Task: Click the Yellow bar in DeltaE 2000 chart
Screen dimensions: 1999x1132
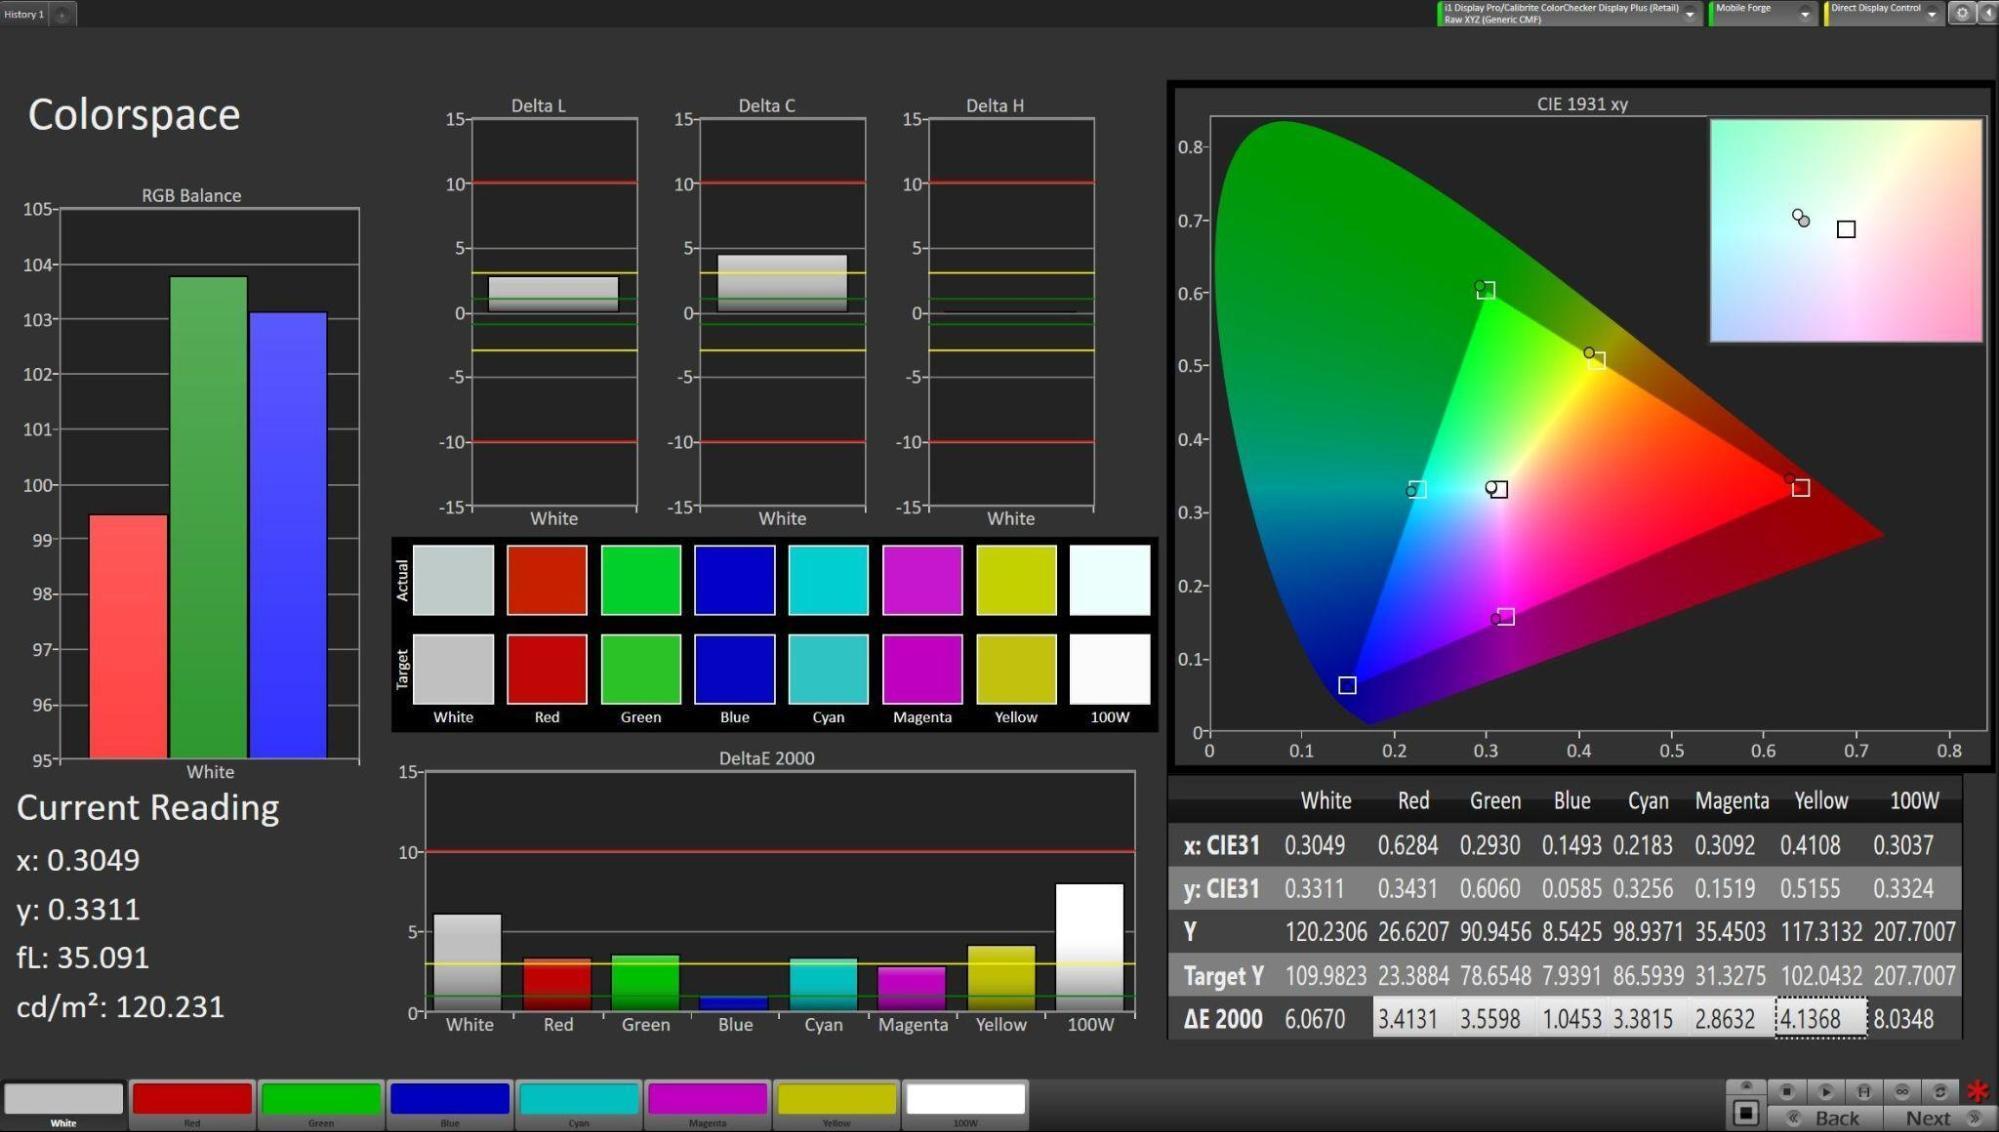Action: [x=1001, y=978]
